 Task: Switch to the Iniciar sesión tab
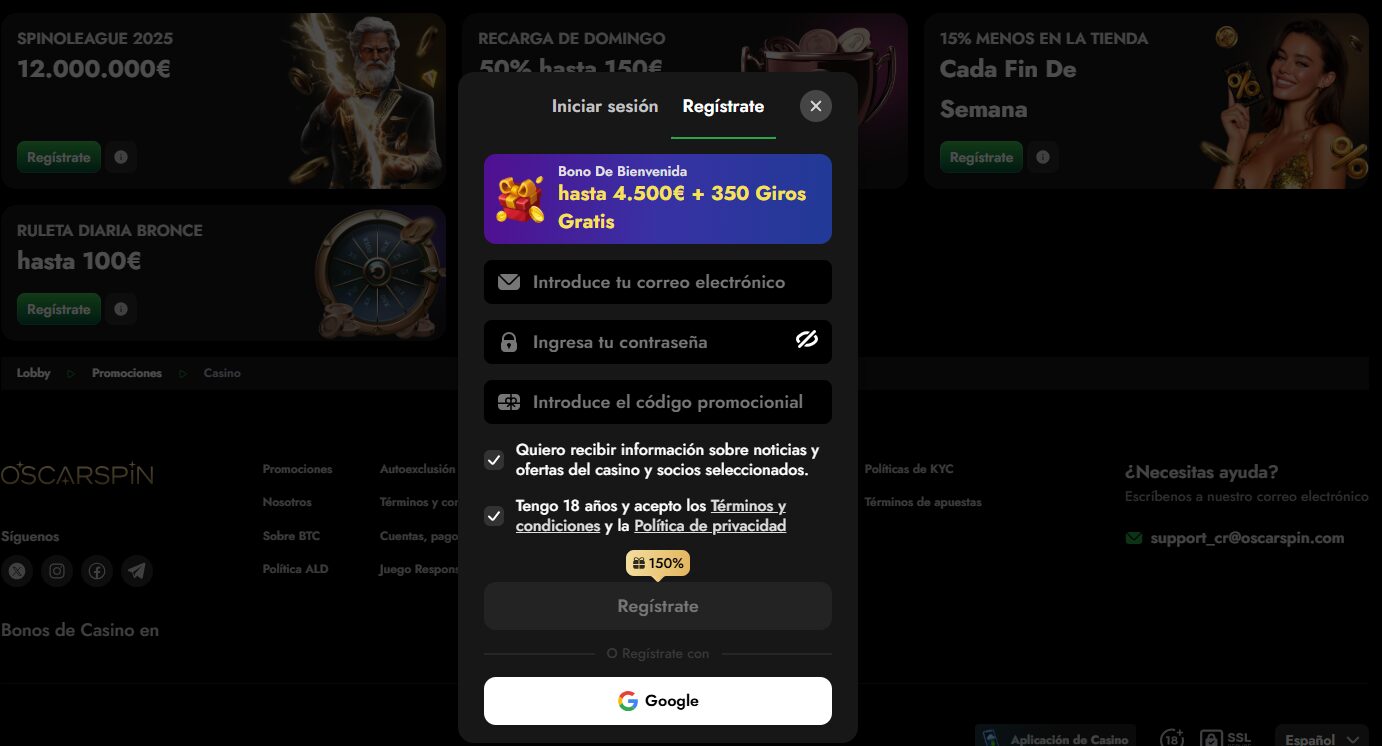click(605, 106)
